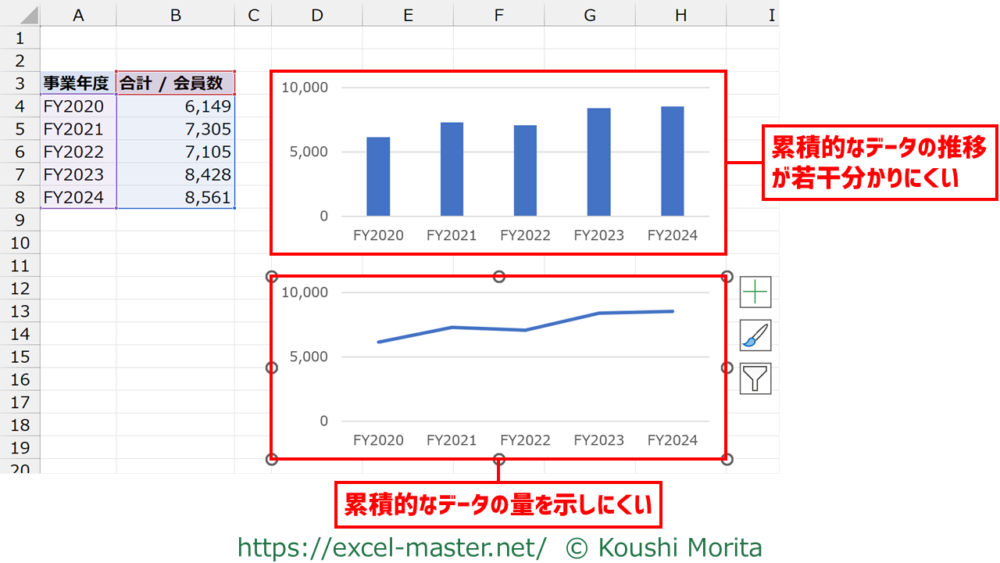Click the bottom-left chart resize handle
1000x563 pixels.
point(271,459)
